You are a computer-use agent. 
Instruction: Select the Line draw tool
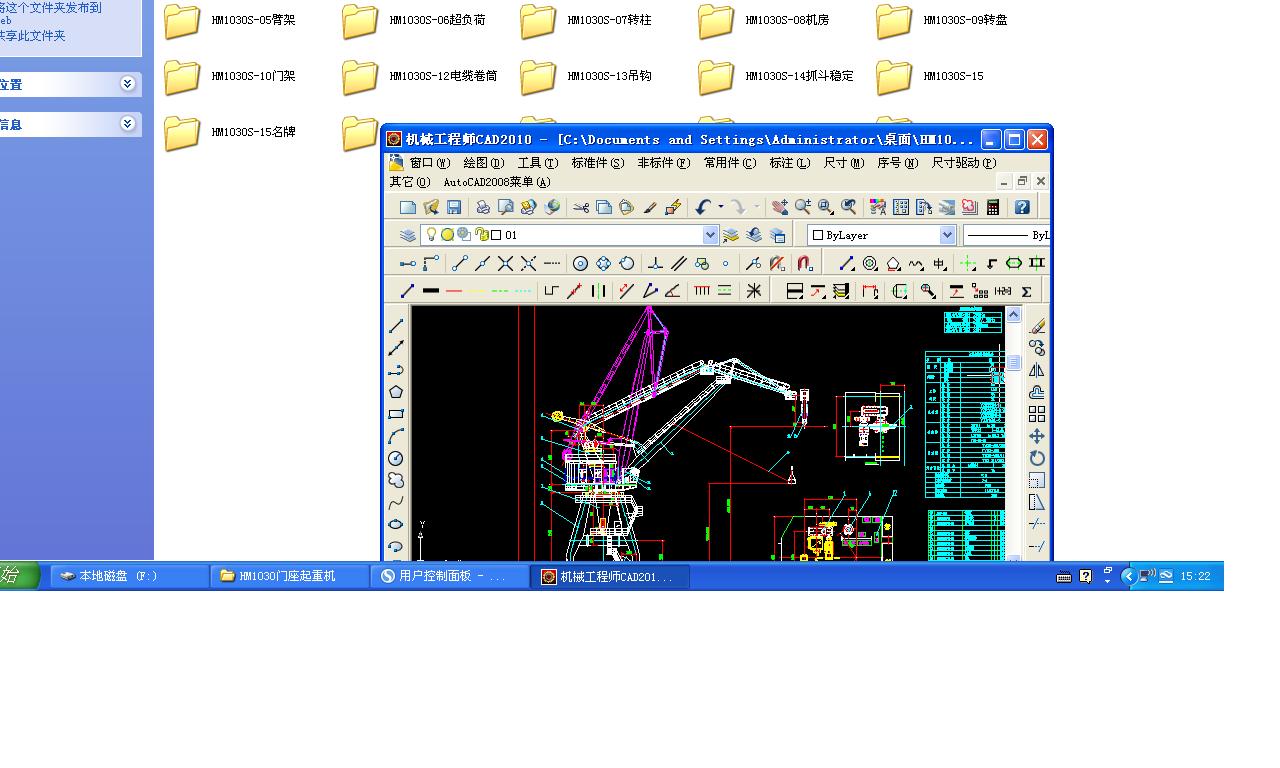pos(396,326)
